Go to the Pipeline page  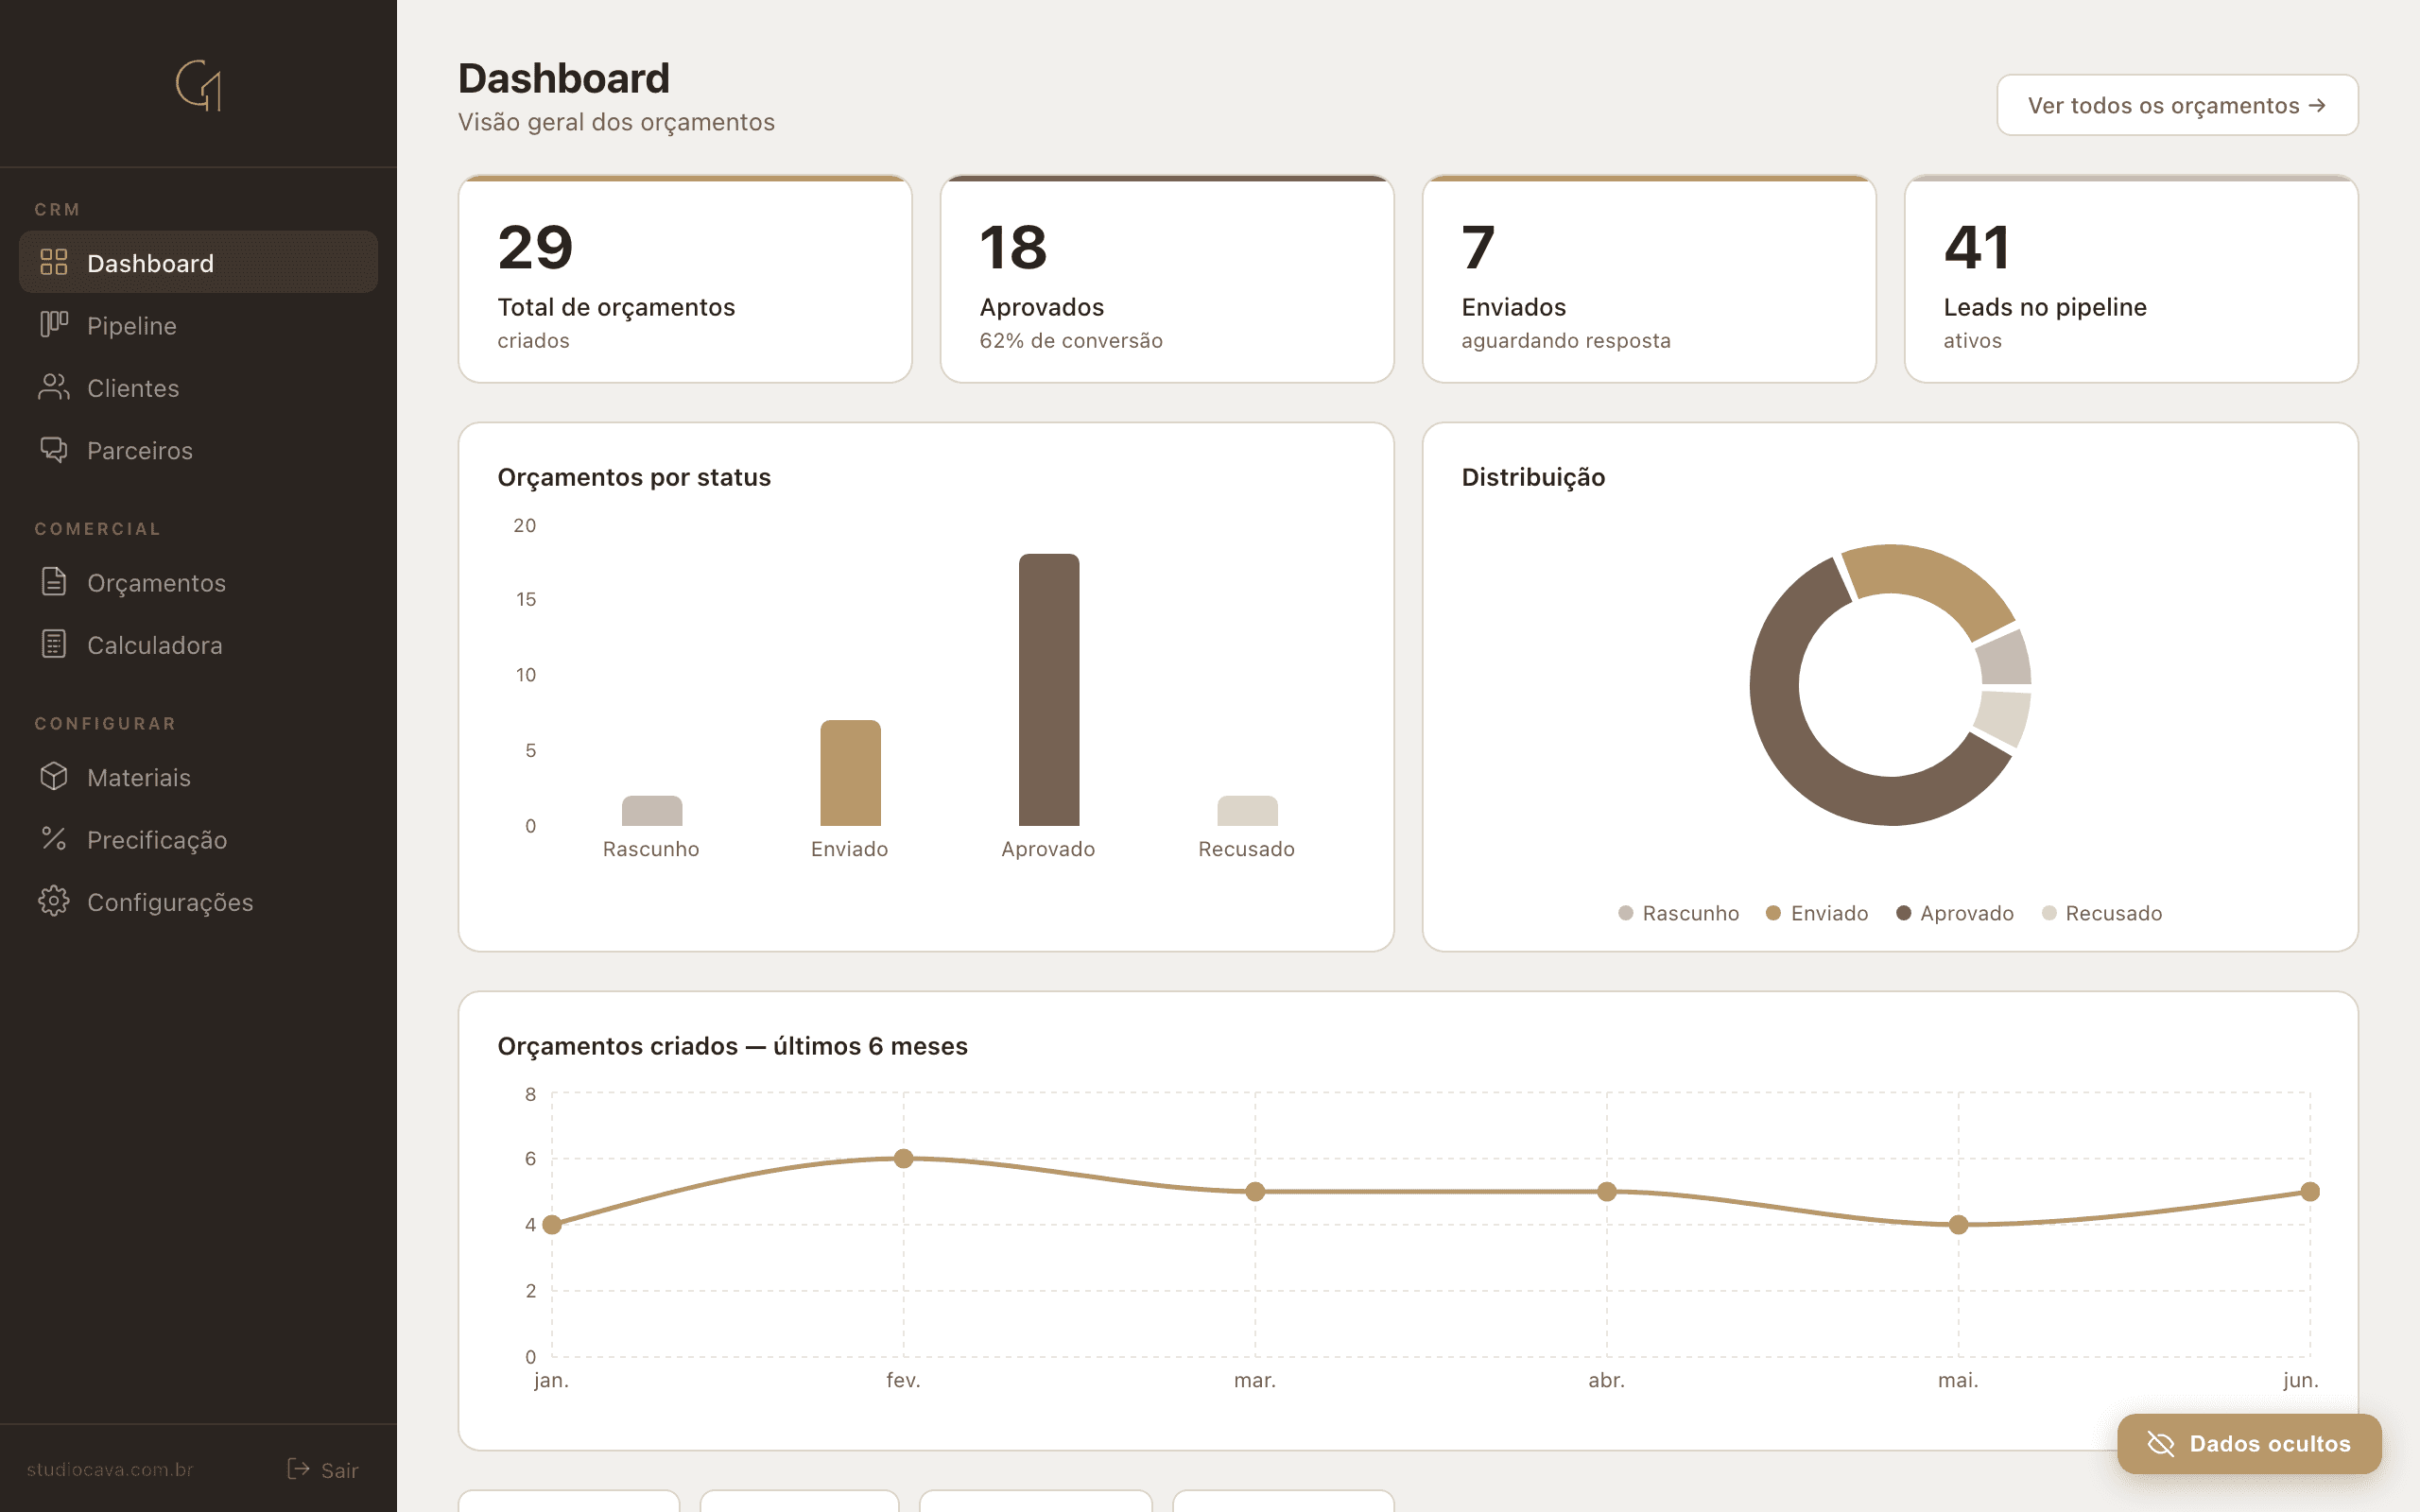click(198, 325)
